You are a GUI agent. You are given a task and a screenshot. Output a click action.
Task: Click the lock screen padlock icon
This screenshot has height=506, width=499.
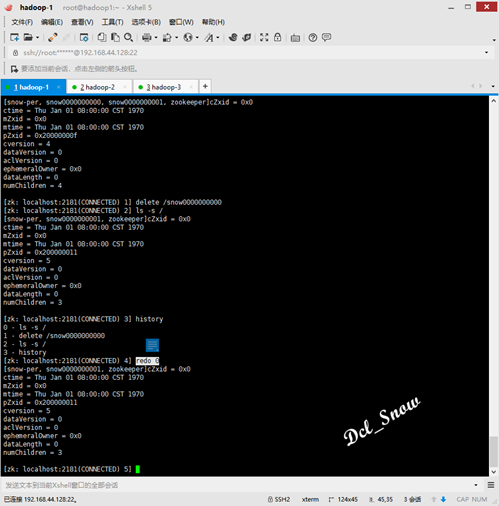pos(277,37)
